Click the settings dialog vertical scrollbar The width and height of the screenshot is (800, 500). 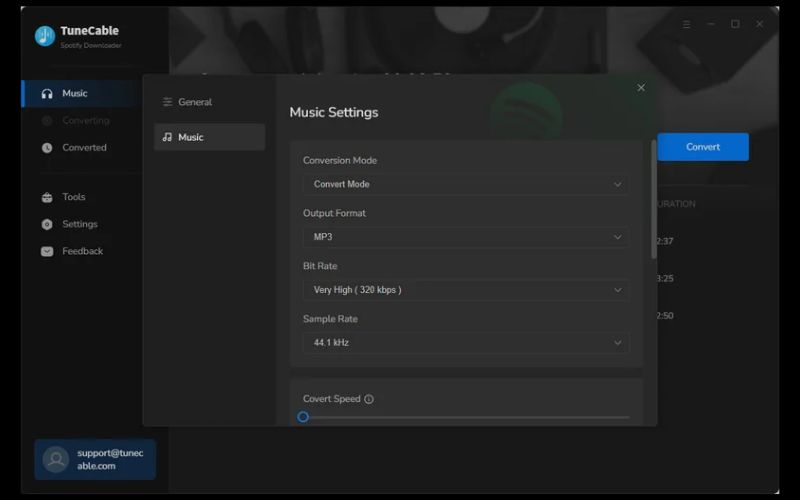[x=654, y=200]
